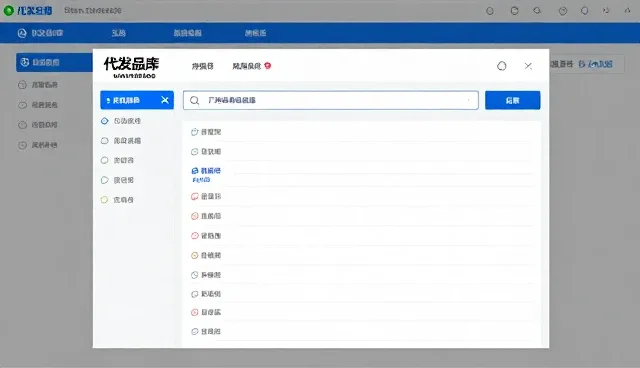
Task: Choose the dialog sidebar option with the yellow circle
Action: [x=118, y=200]
